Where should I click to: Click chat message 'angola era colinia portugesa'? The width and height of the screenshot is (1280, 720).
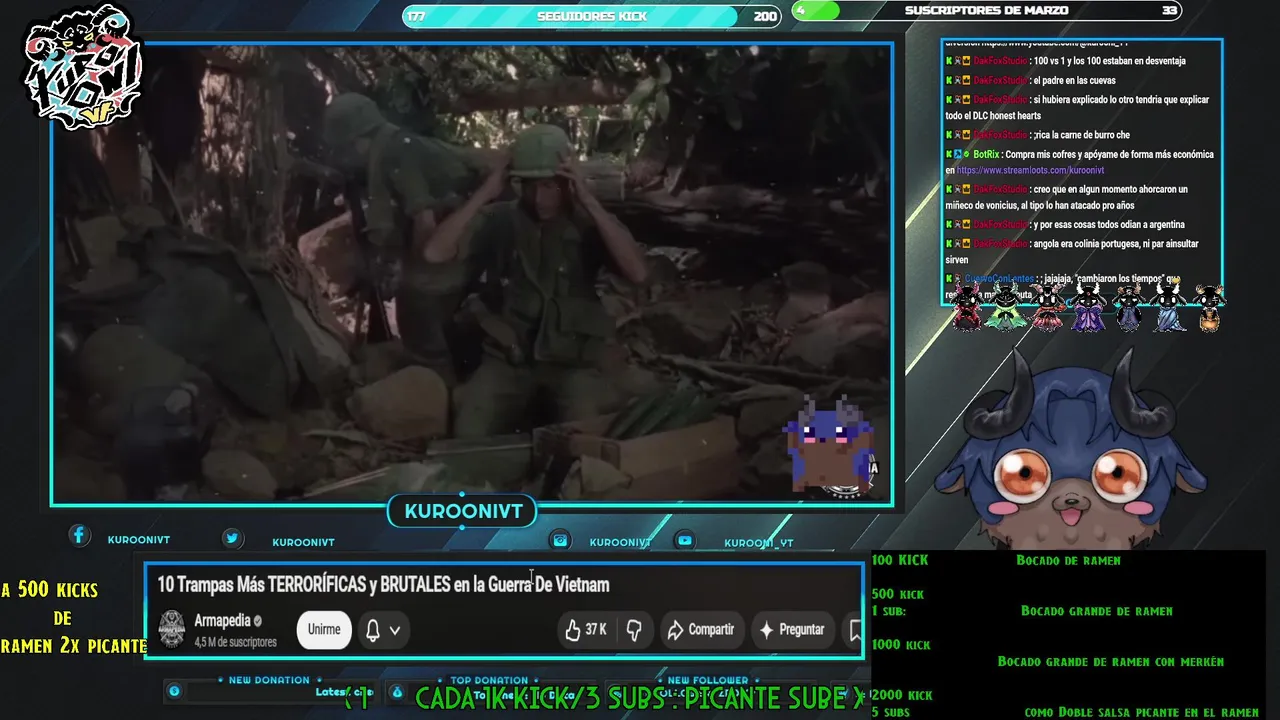(x=1072, y=252)
